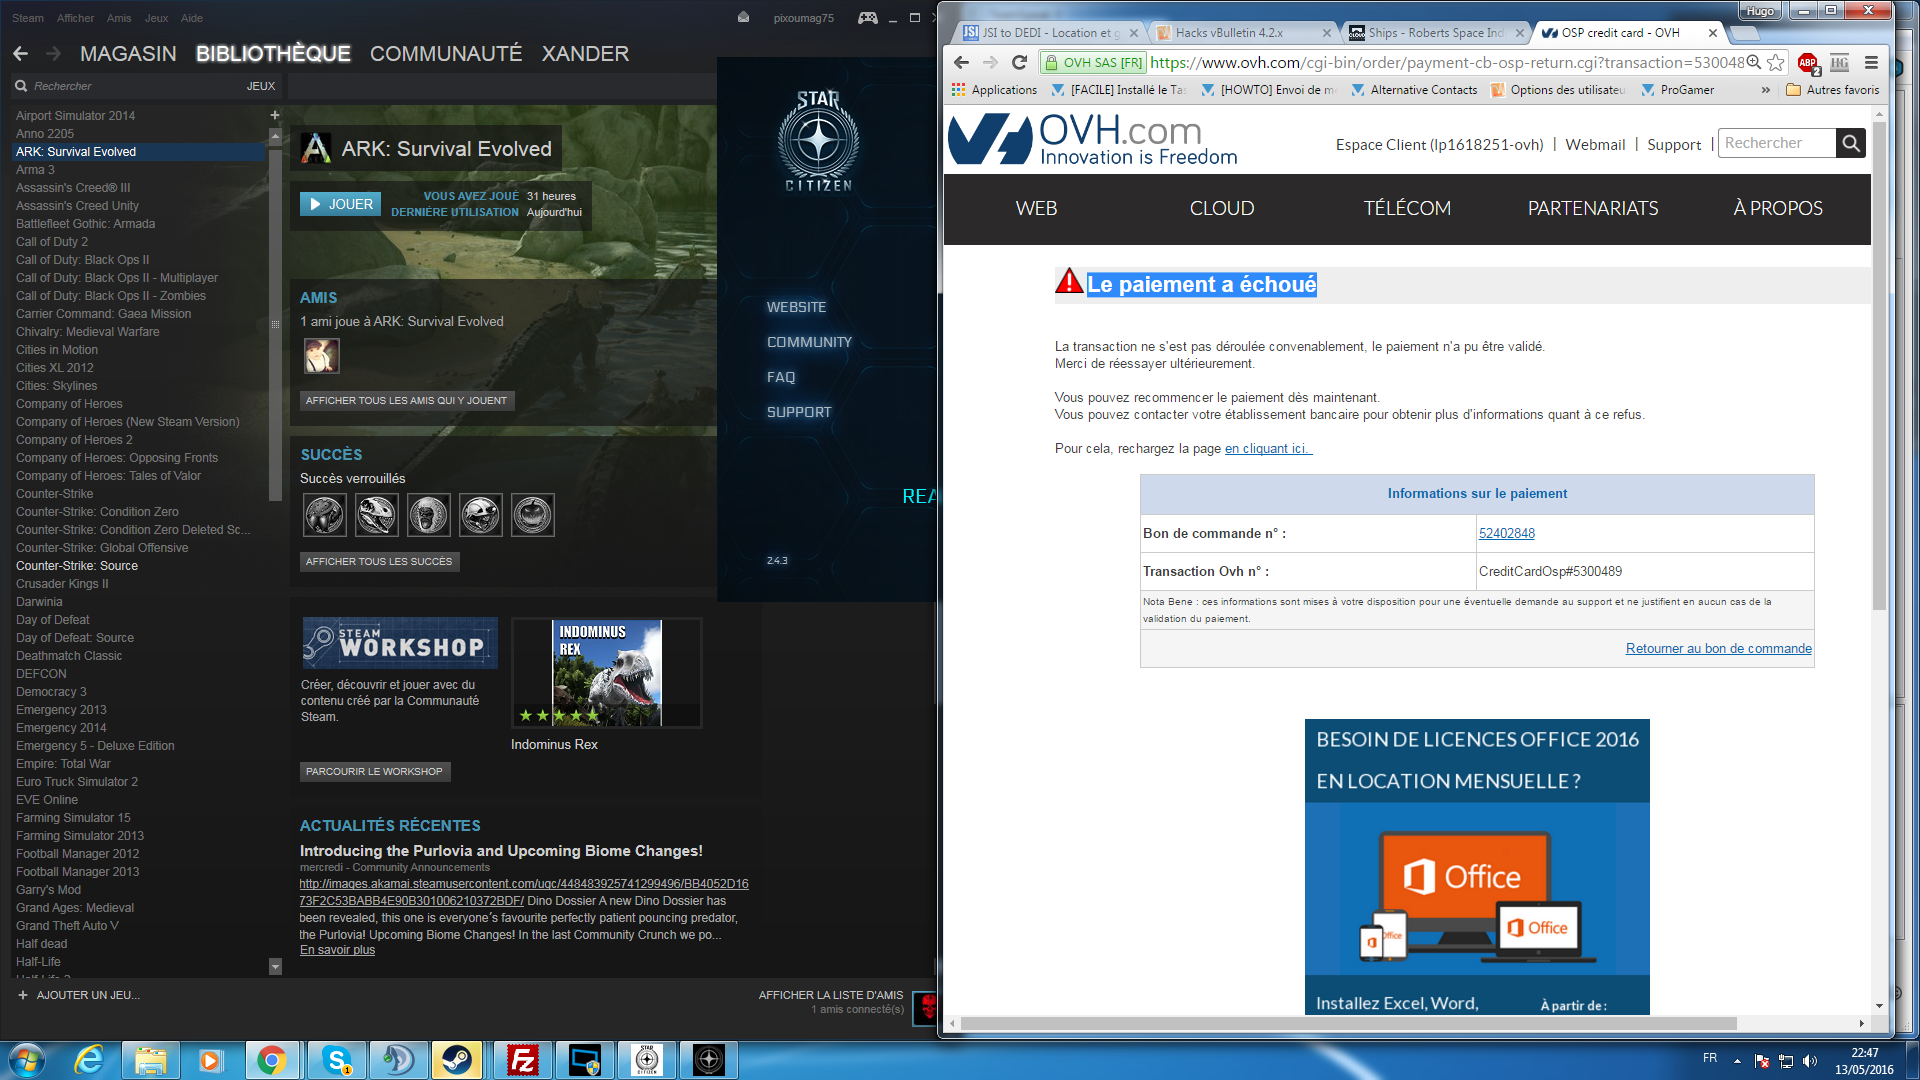Open Steam Workshop banner image
This screenshot has width=1920, height=1080.
(400, 643)
